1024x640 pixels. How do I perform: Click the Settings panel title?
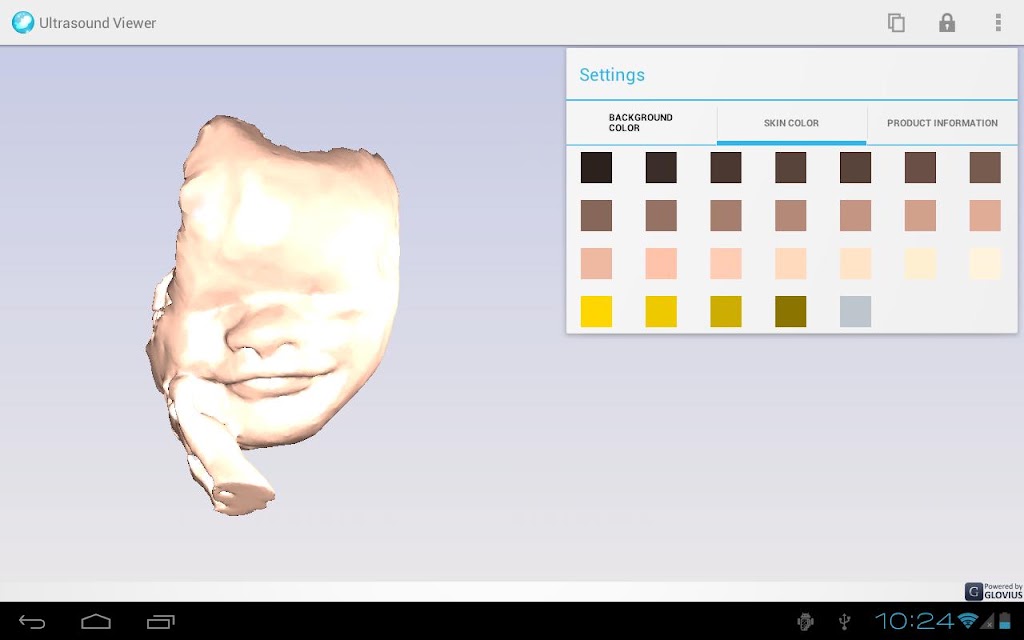(612, 74)
